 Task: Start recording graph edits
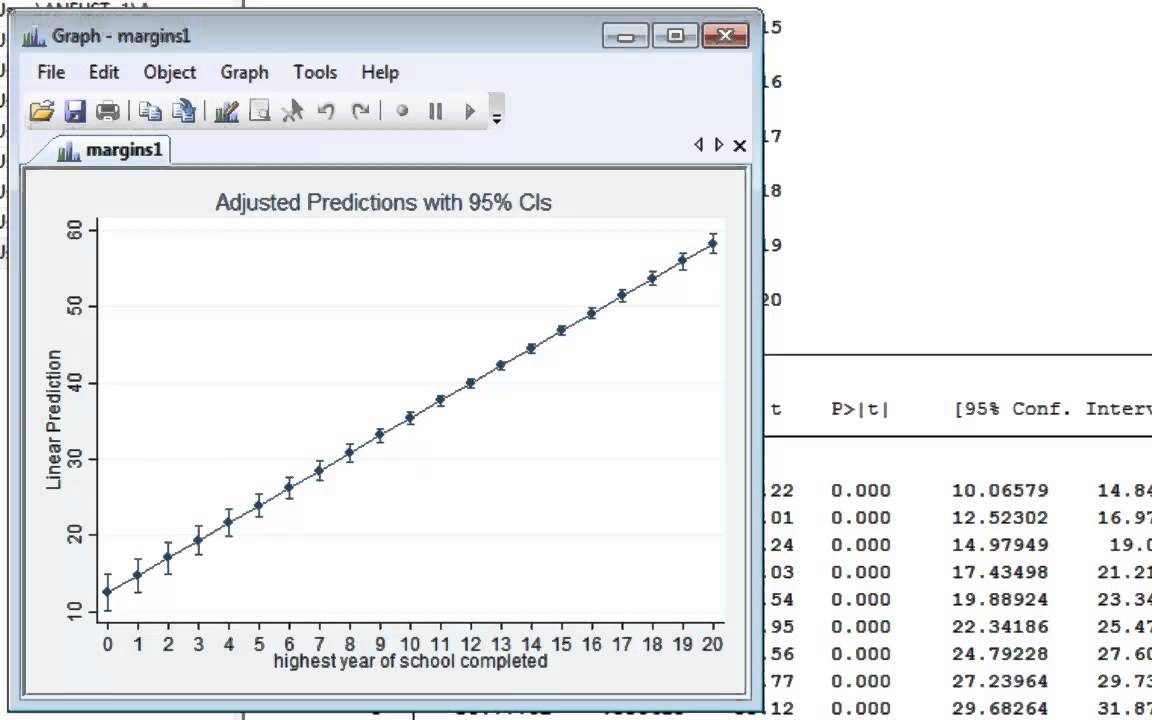tap(402, 111)
